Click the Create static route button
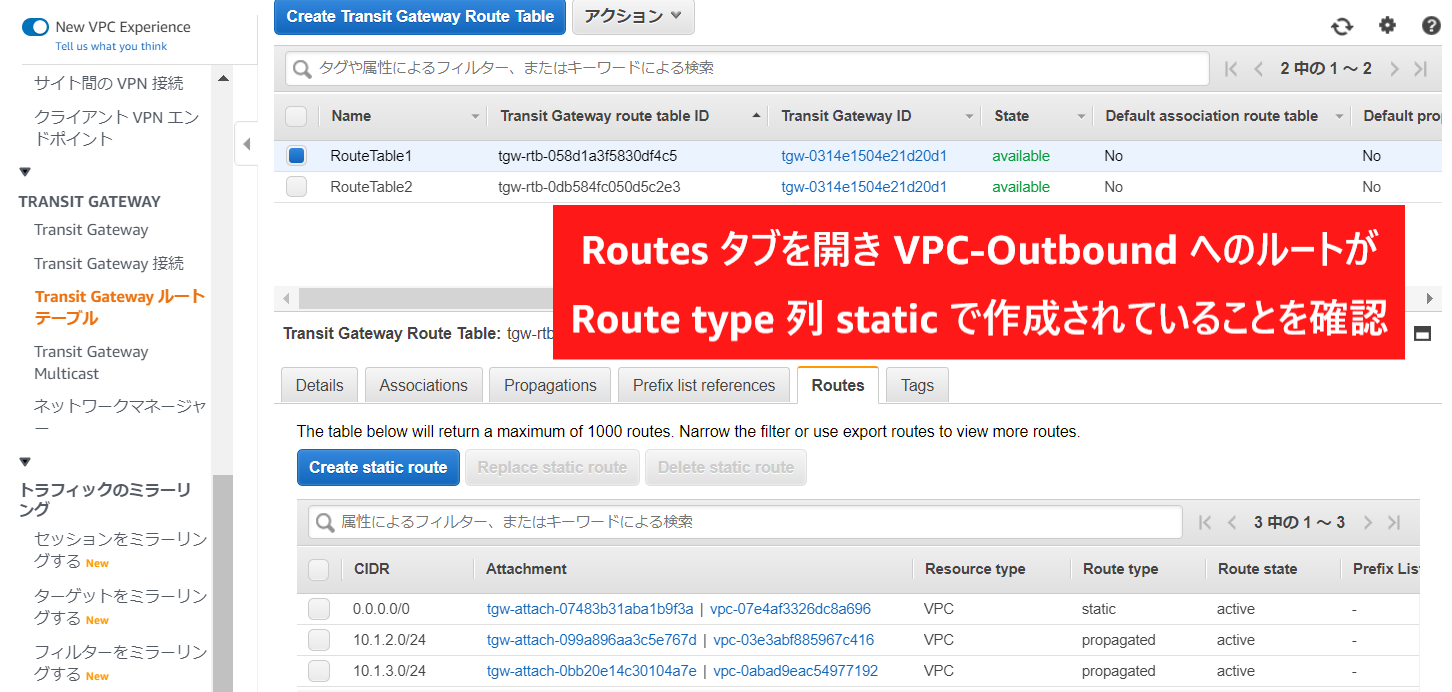The height and width of the screenshot is (692, 1452). pos(378,467)
